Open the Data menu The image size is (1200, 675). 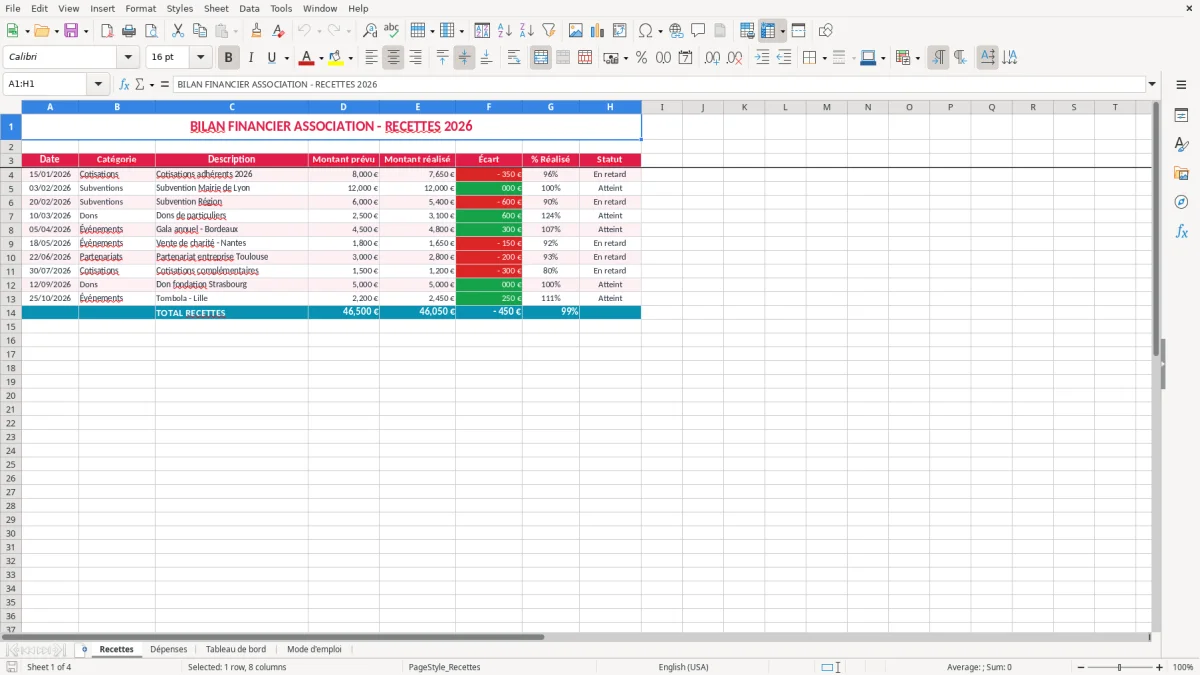(250, 8)
